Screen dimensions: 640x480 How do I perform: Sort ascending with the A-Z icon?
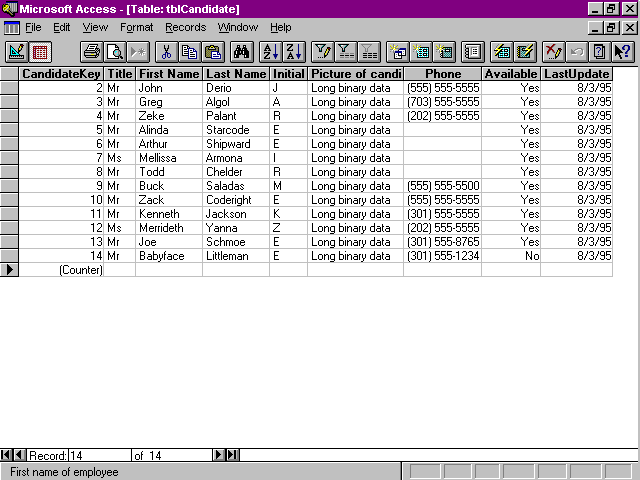pos(270,51)
